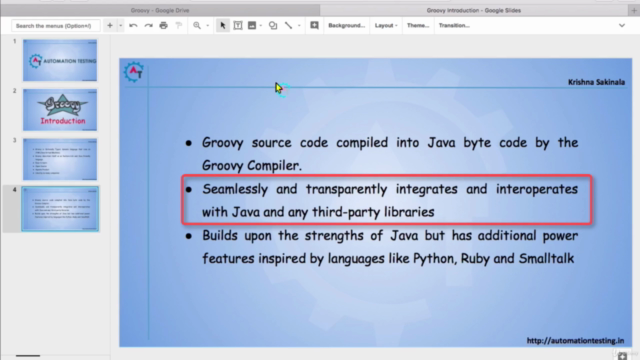The image size is (640, 360).
Task: Select slide 1 Automation Testing thumbnail
Action: [60, 60]
